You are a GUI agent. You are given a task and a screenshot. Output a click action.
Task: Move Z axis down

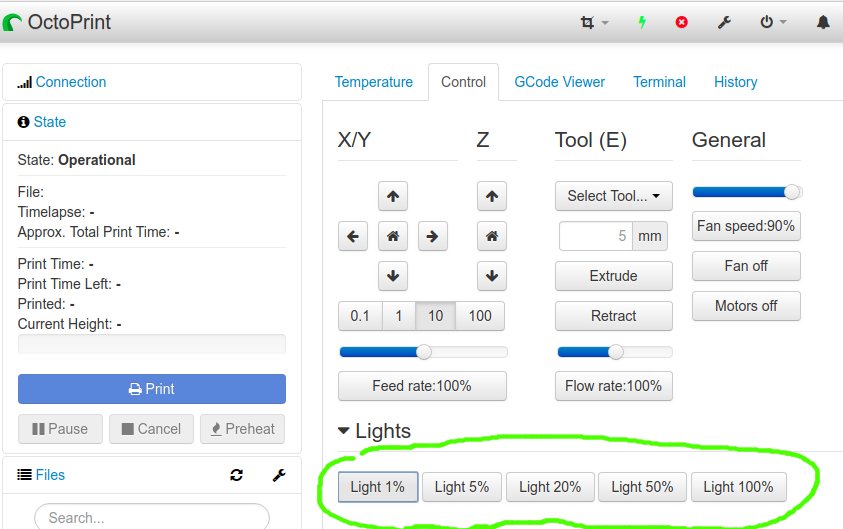pos(492,276)
